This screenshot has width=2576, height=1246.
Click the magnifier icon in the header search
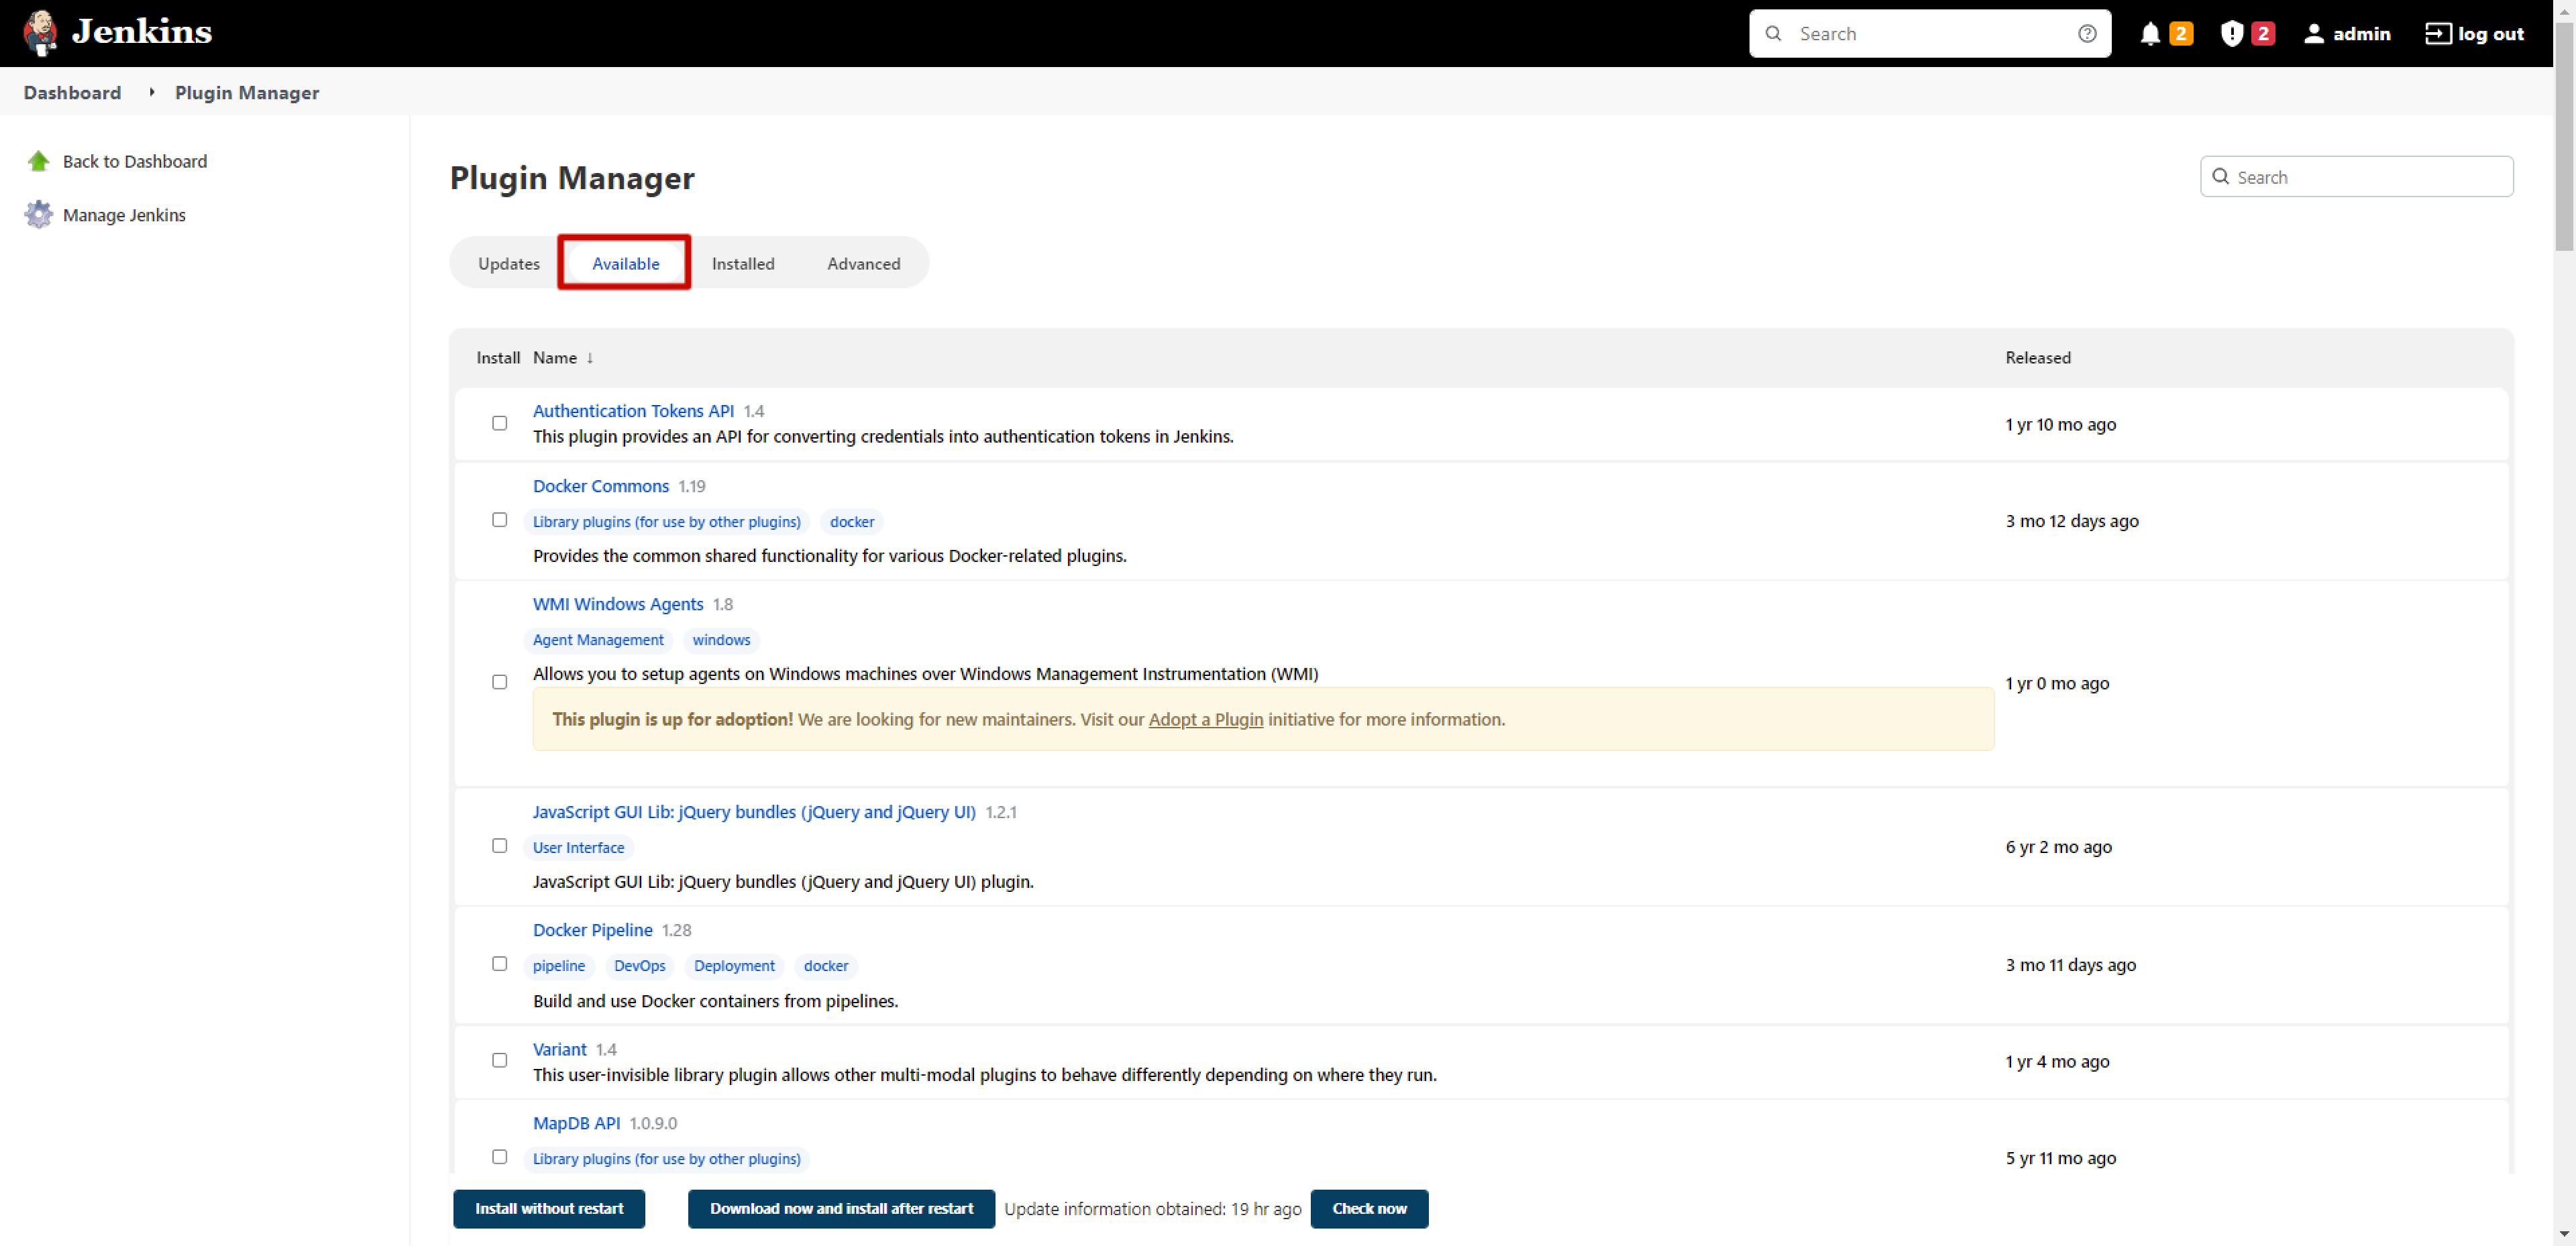(1772, 34)
